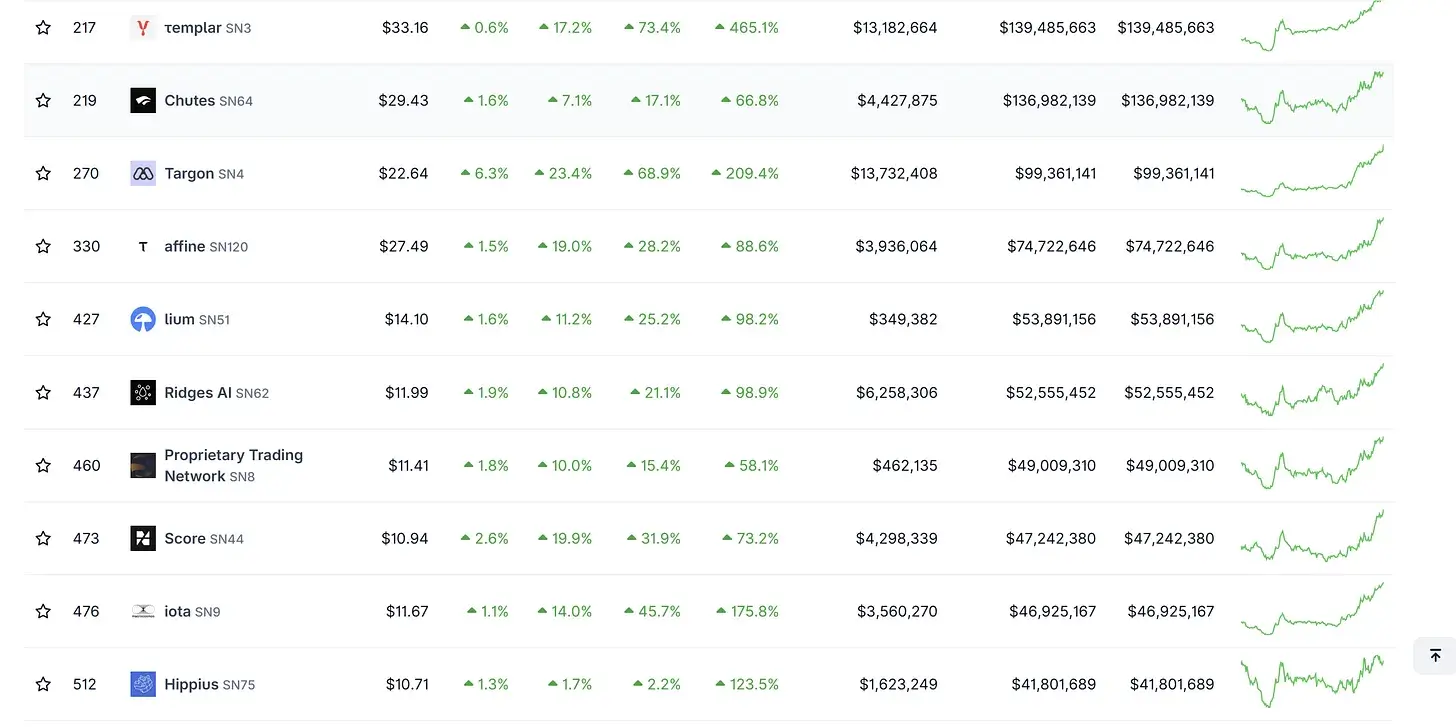Click the lium SN51 umbrella icon
This screenshot has width=1456, height=727.
[x=143, y=320]
